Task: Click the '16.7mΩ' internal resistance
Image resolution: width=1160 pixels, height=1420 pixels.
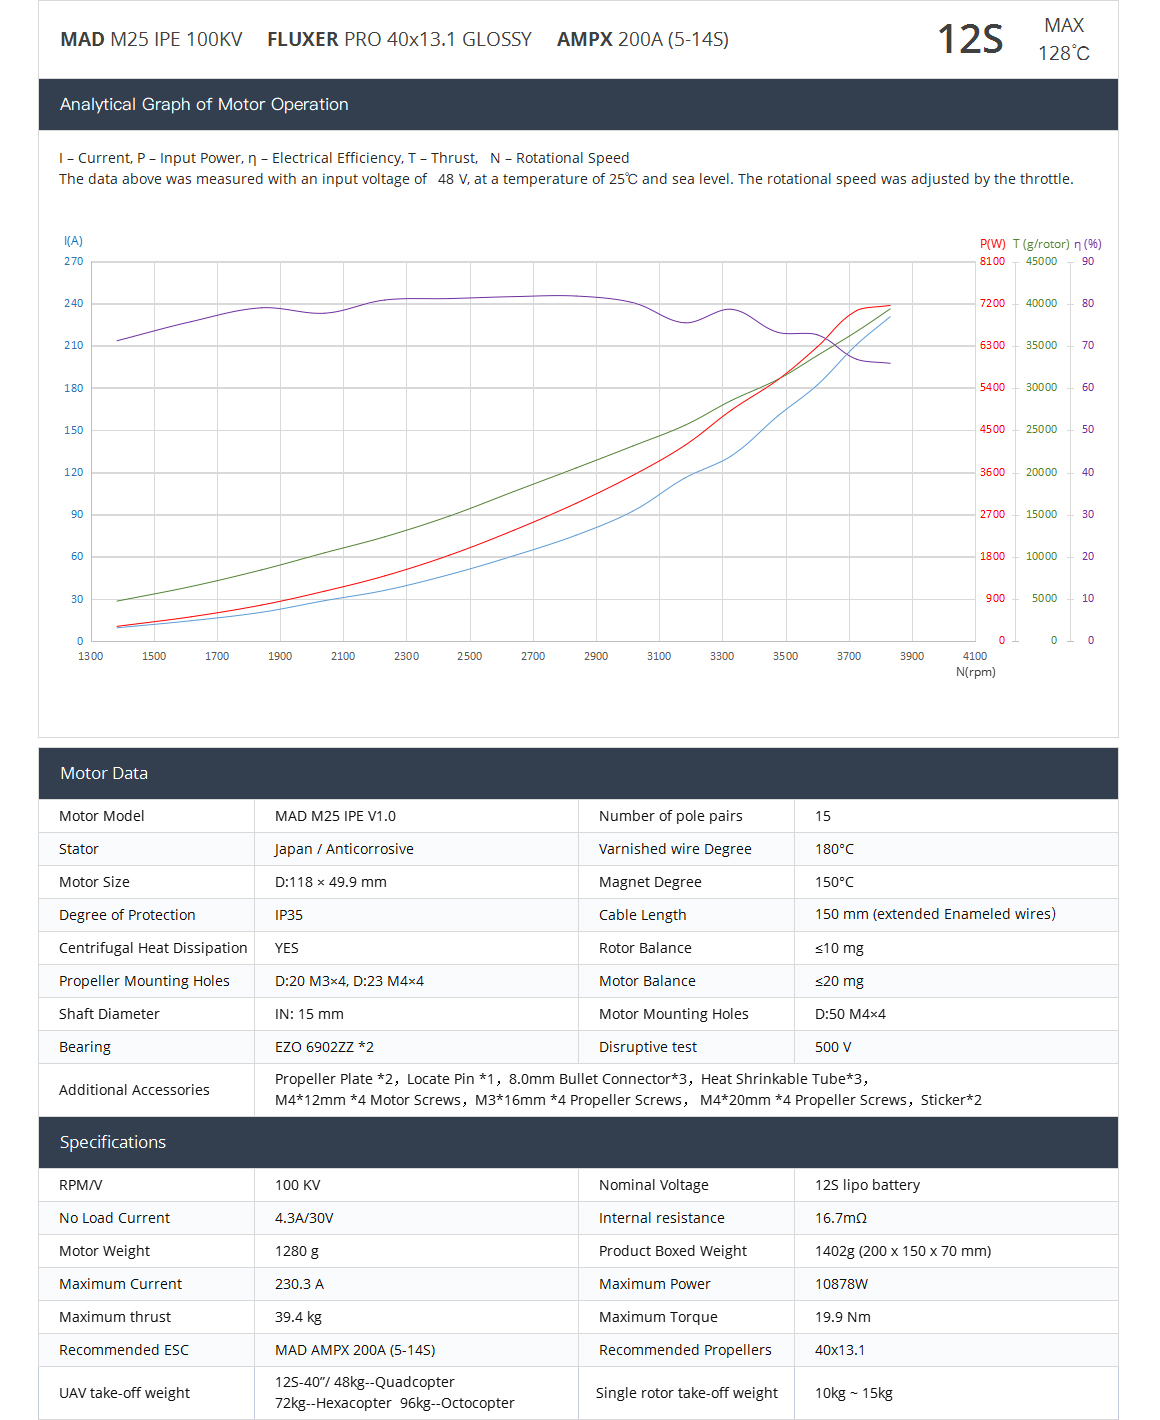Action: tap(840, 1218)
